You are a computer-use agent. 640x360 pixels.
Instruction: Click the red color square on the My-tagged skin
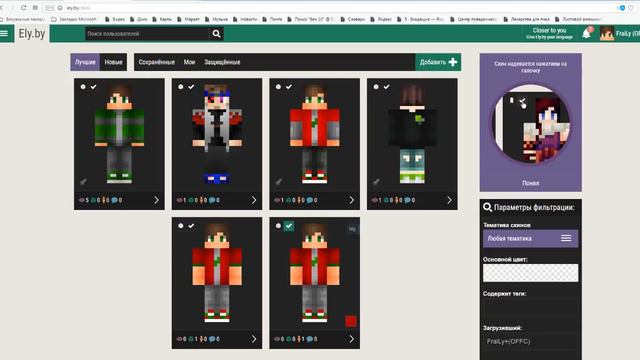[351, 321]
